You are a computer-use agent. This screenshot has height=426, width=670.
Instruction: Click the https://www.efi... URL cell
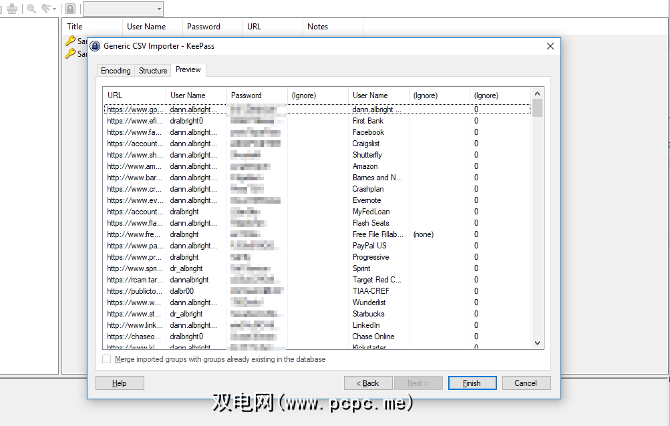point(134,121)
